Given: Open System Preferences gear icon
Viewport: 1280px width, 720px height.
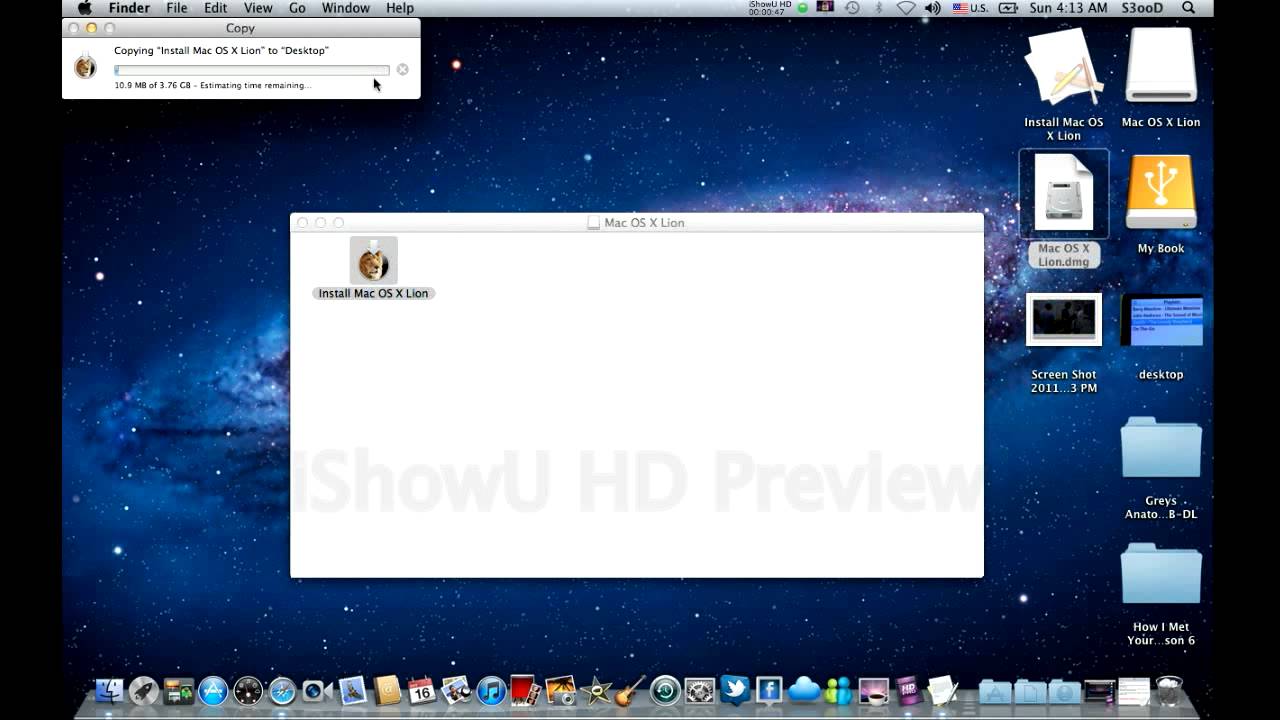Looking at the screenshot, I should click(700, 690).
